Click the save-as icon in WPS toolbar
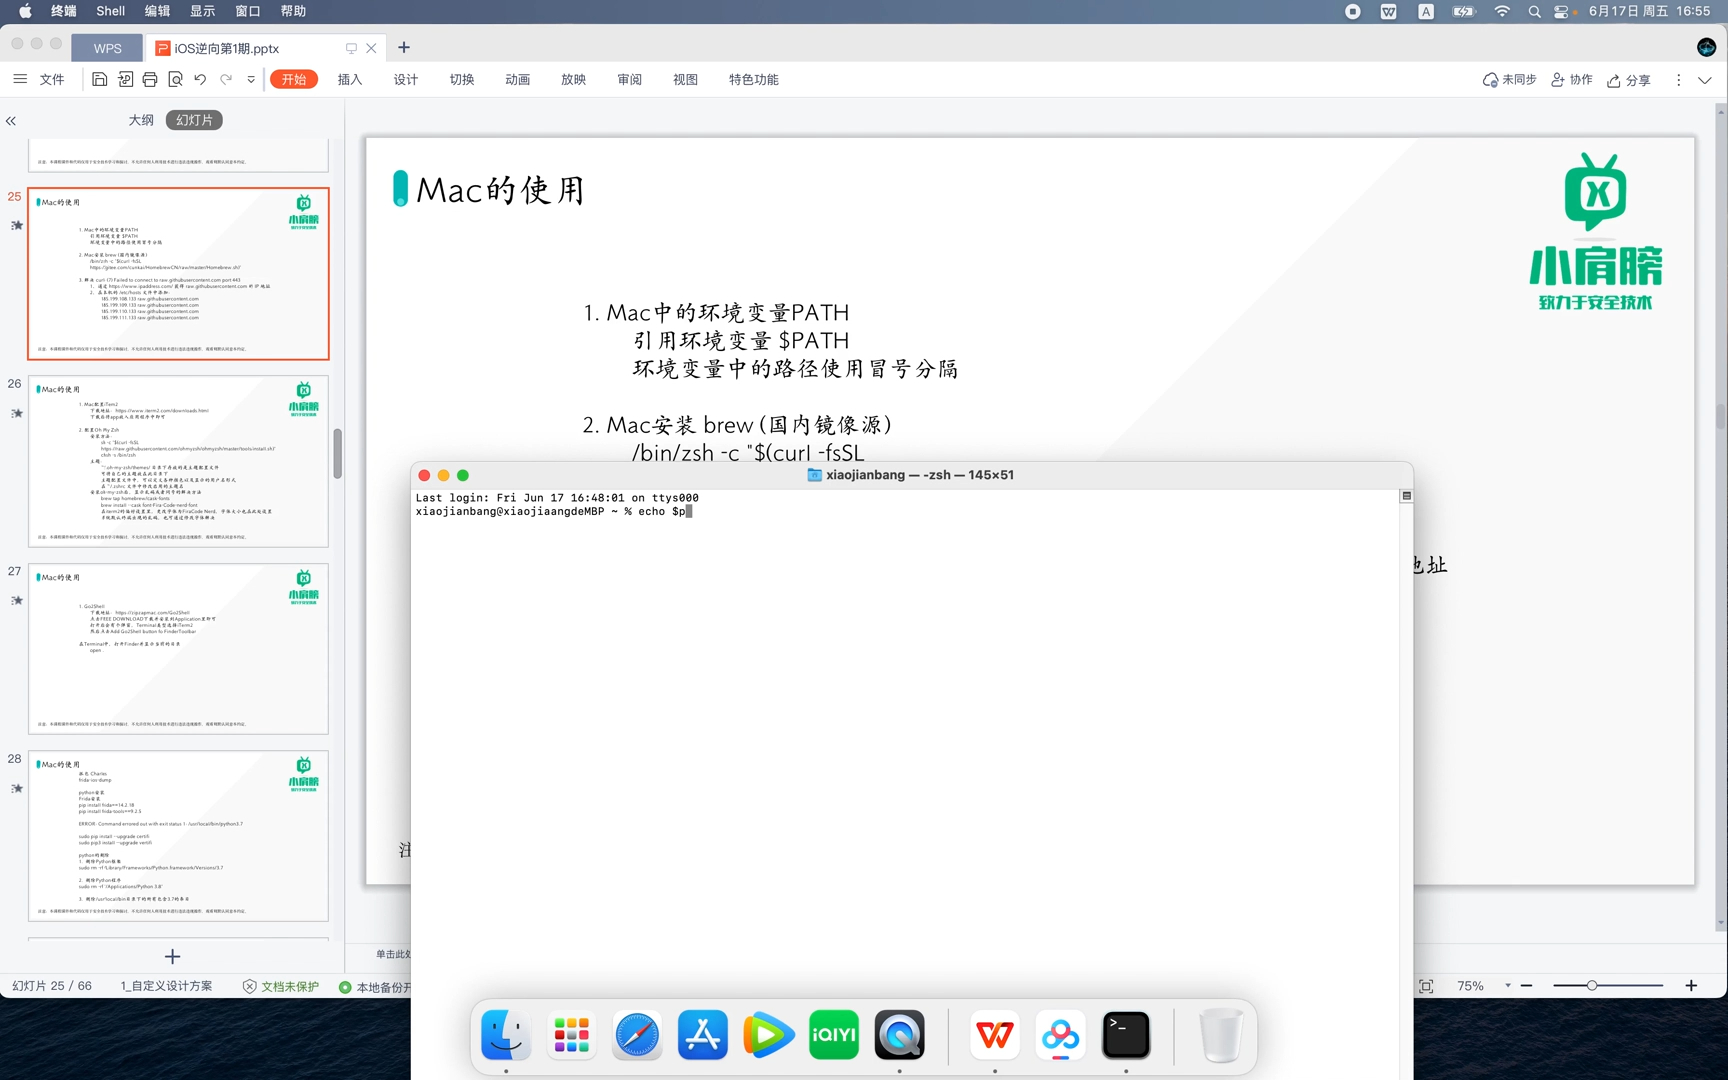 [125, 79]
